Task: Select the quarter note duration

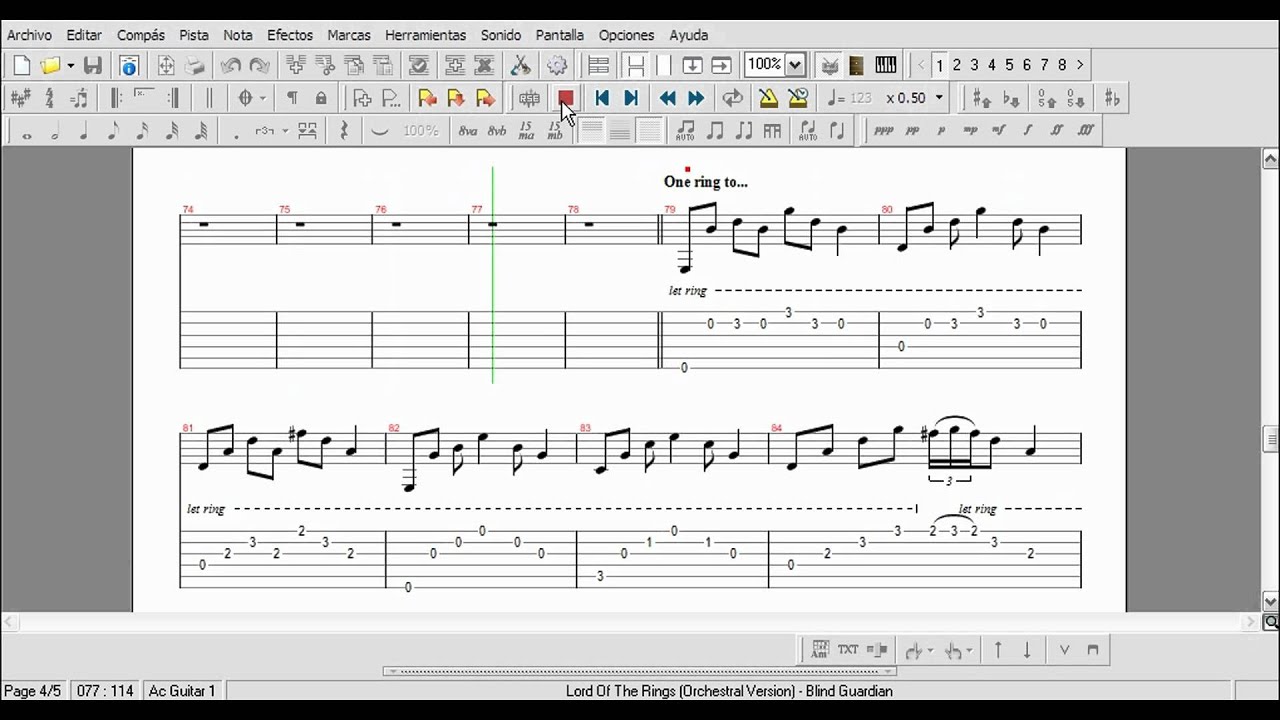Action: (x=84, y=131)
